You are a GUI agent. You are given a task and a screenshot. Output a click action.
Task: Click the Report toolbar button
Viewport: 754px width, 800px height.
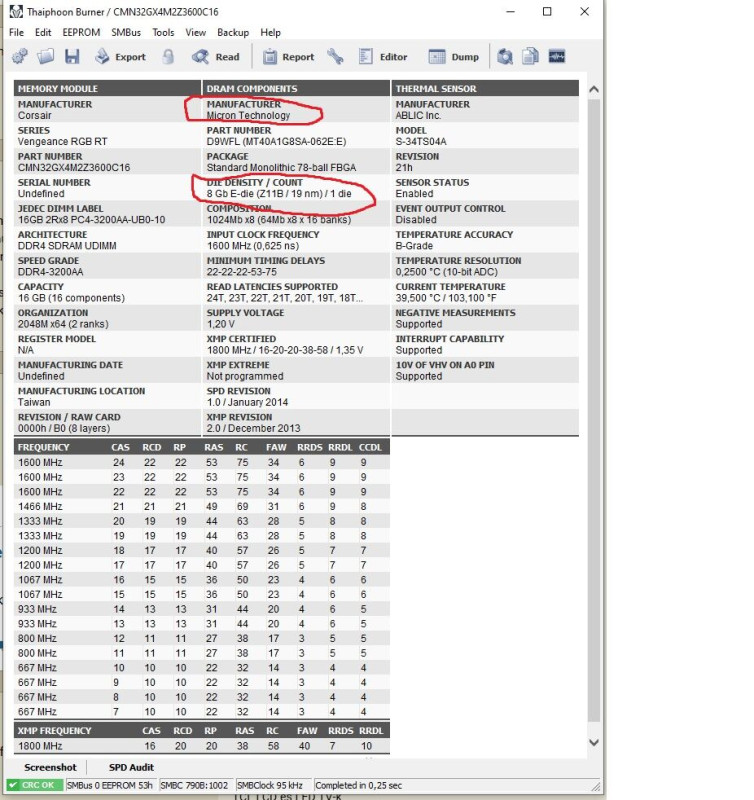coord(289,57)
